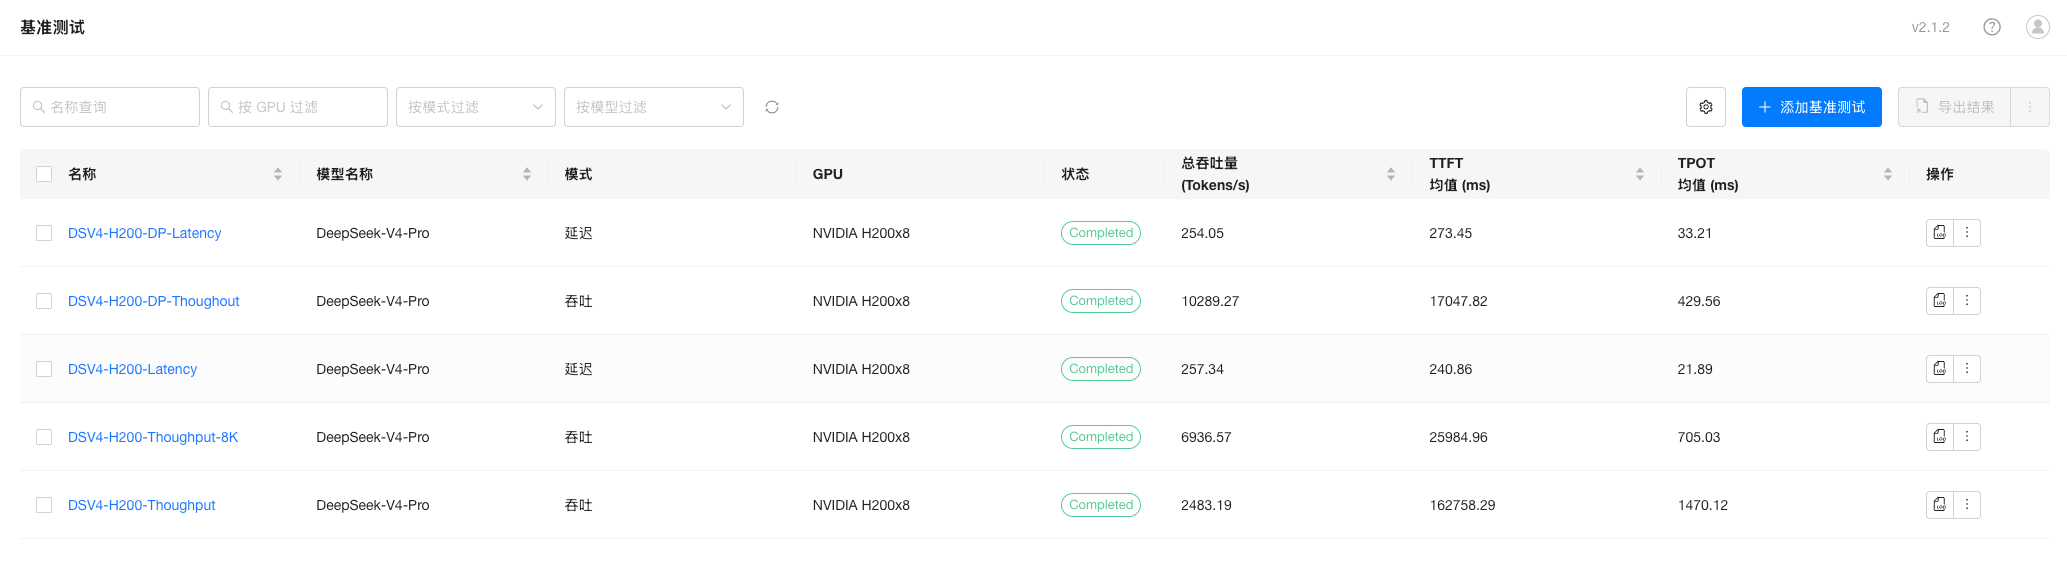Sort by 总吞吐量 column header

[1390, 174]
